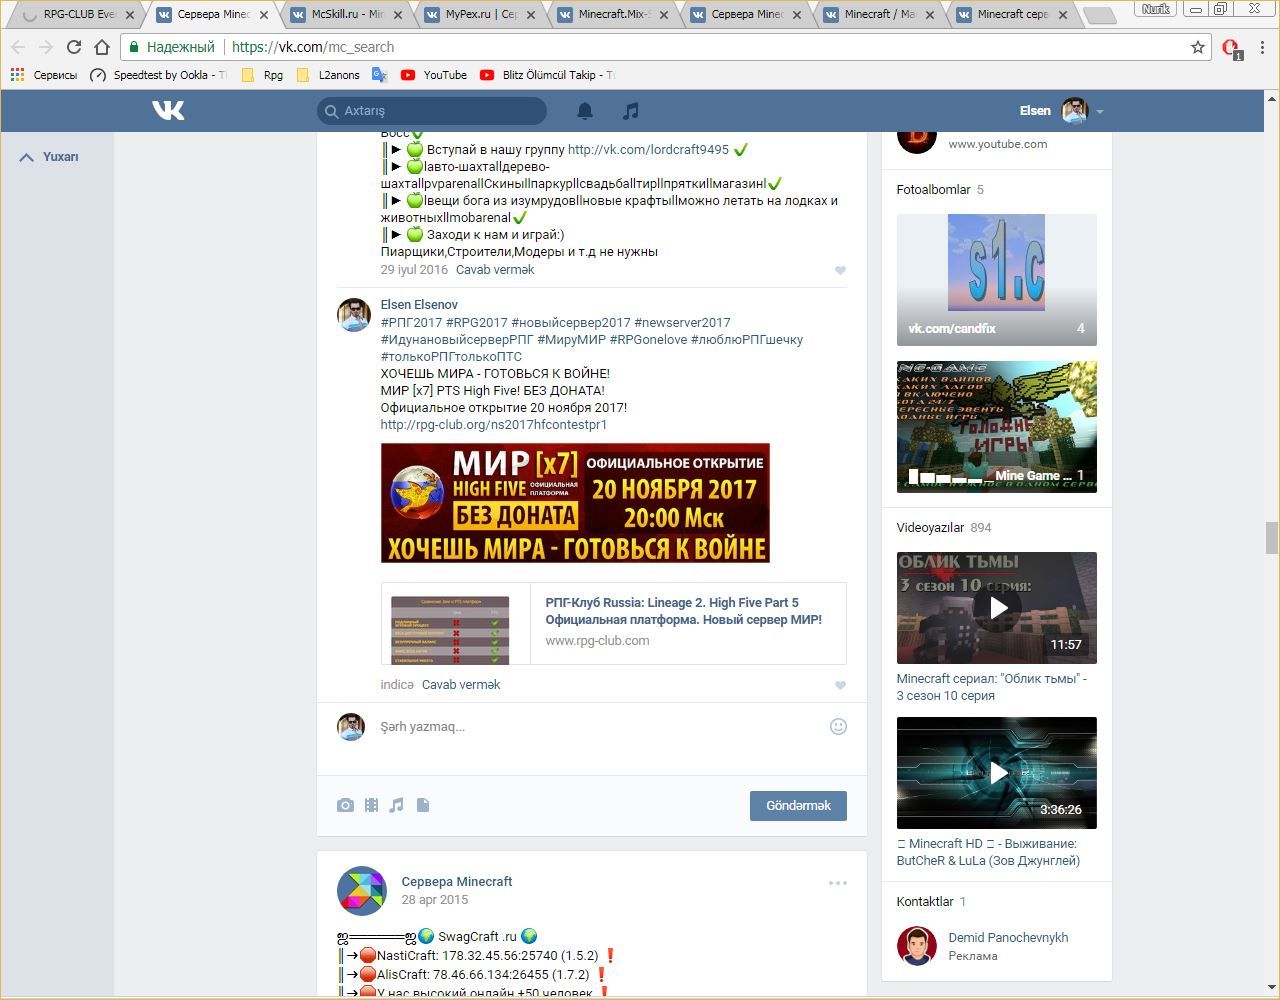Open the Elsen Elsenov comment avatar
The image size is (1280, 1000).
[x=354, y=314]
